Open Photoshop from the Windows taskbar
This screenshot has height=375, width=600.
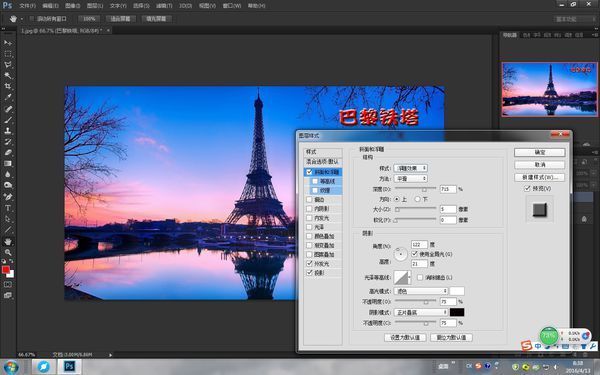69,367
